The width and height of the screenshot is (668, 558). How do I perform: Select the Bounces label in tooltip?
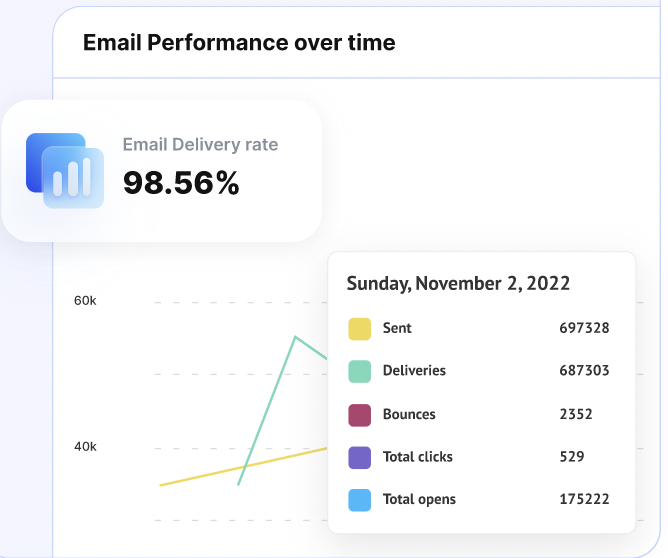pos(409,414)
